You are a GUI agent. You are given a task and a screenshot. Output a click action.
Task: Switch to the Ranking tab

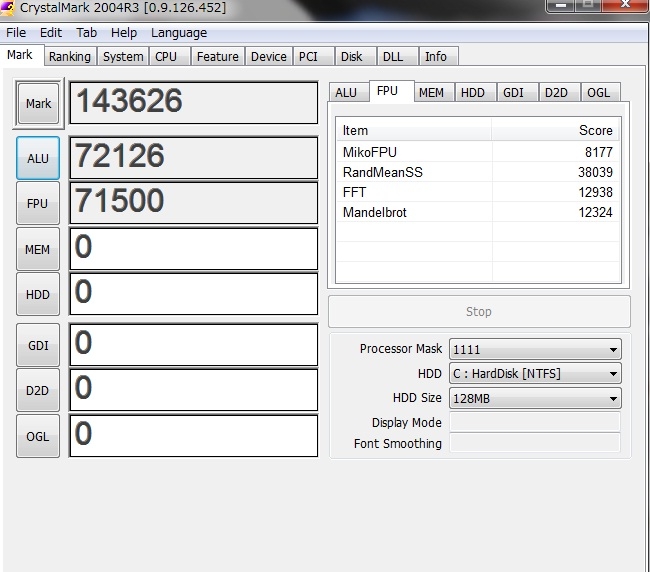69,57
